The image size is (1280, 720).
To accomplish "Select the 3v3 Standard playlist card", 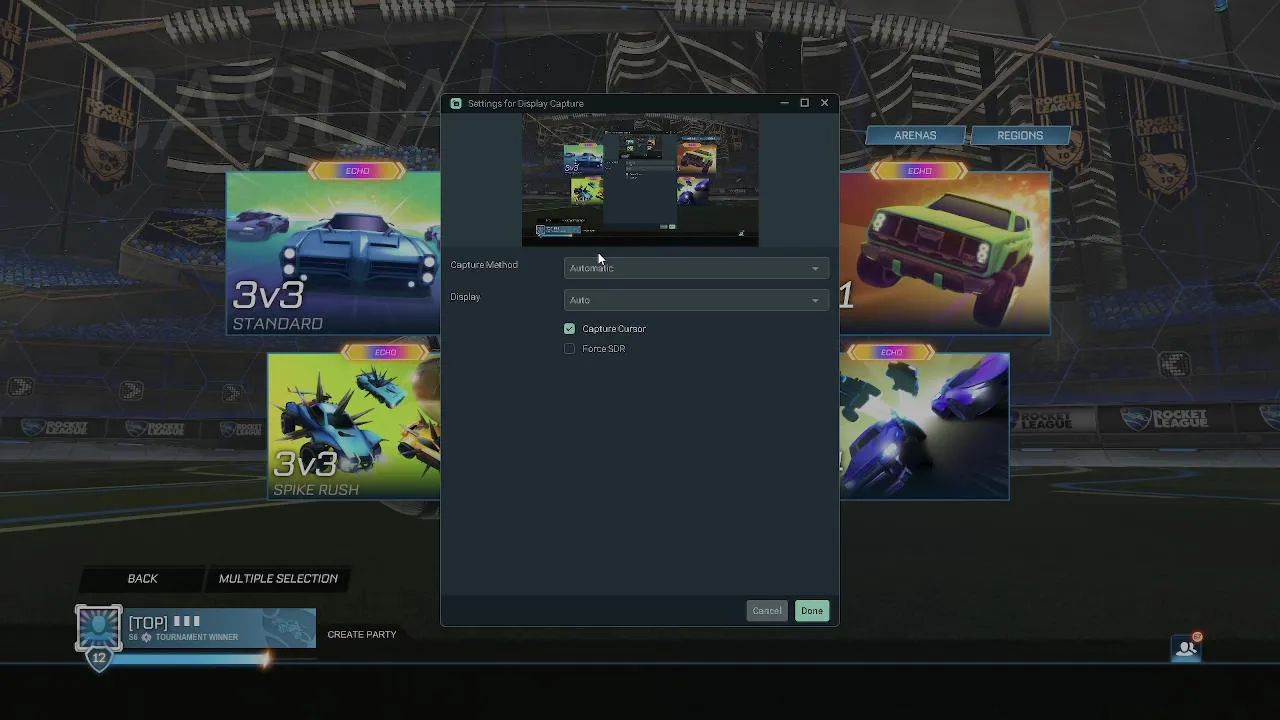I will click(x=333, y=253).
